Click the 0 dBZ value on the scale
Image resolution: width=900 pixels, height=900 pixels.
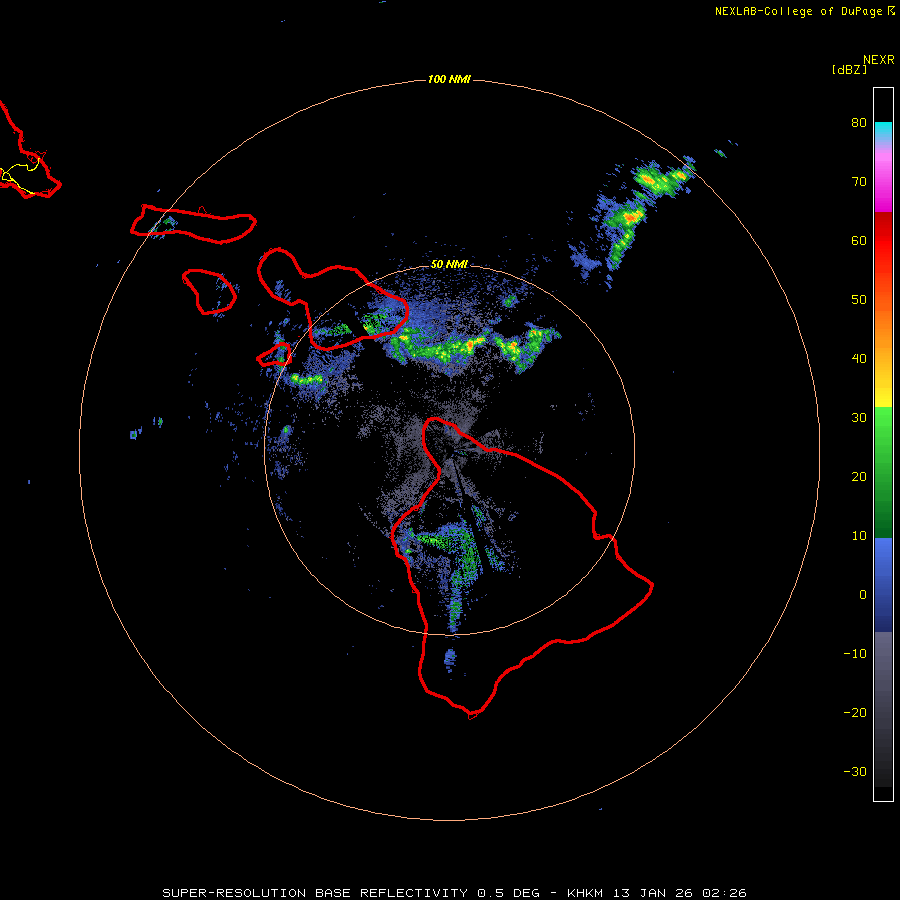[x=863, y=595]
